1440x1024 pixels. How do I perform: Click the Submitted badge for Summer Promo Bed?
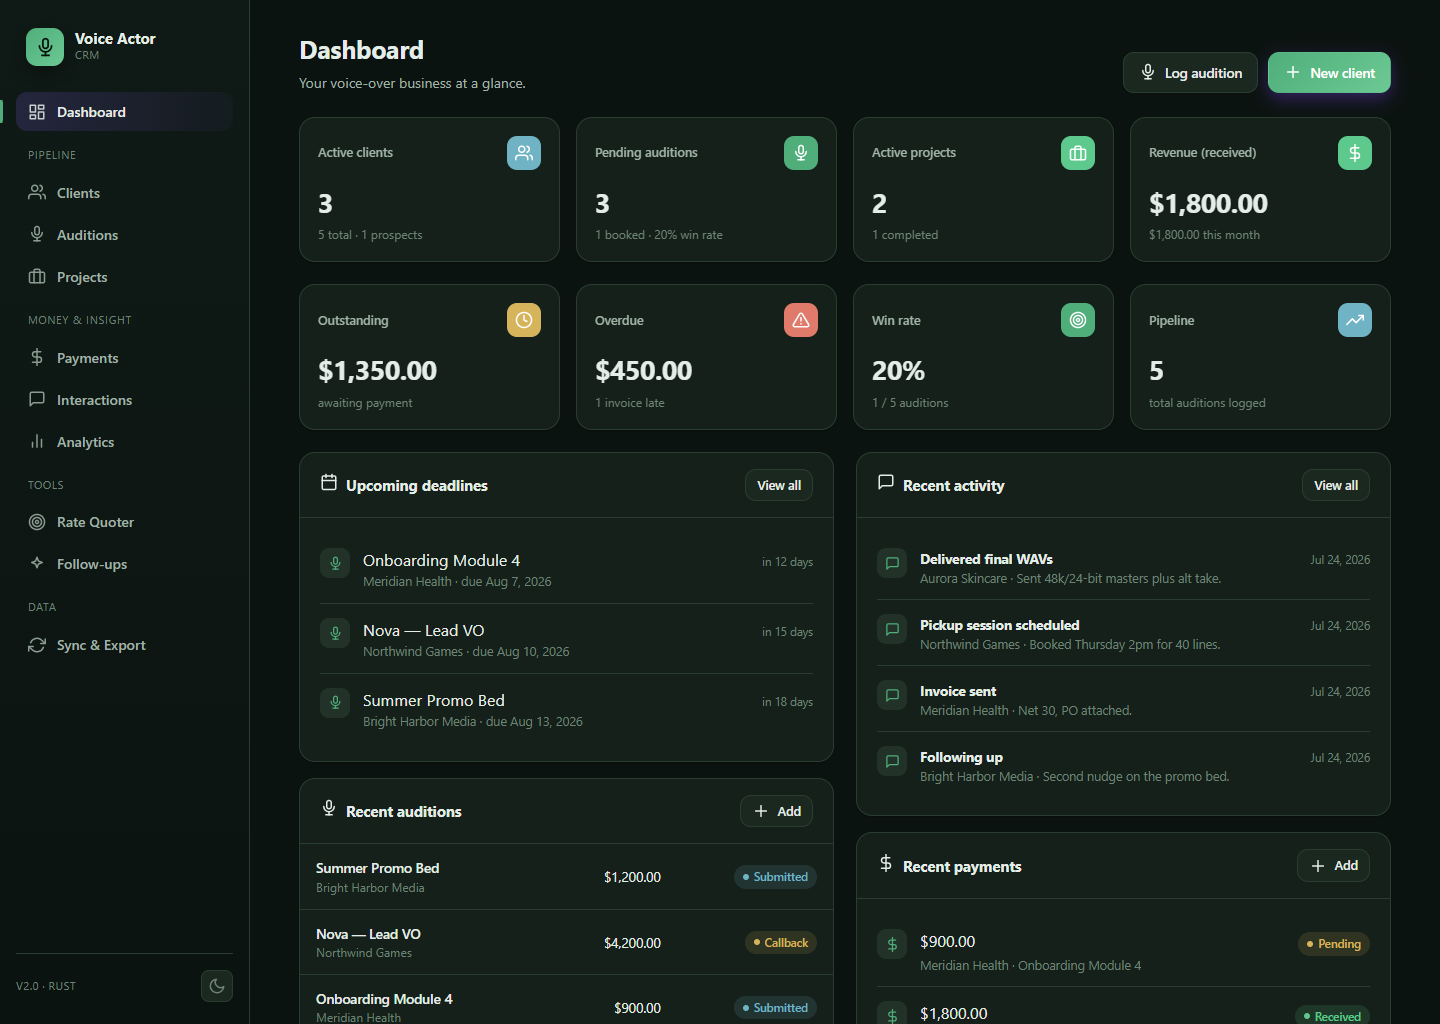775,877
